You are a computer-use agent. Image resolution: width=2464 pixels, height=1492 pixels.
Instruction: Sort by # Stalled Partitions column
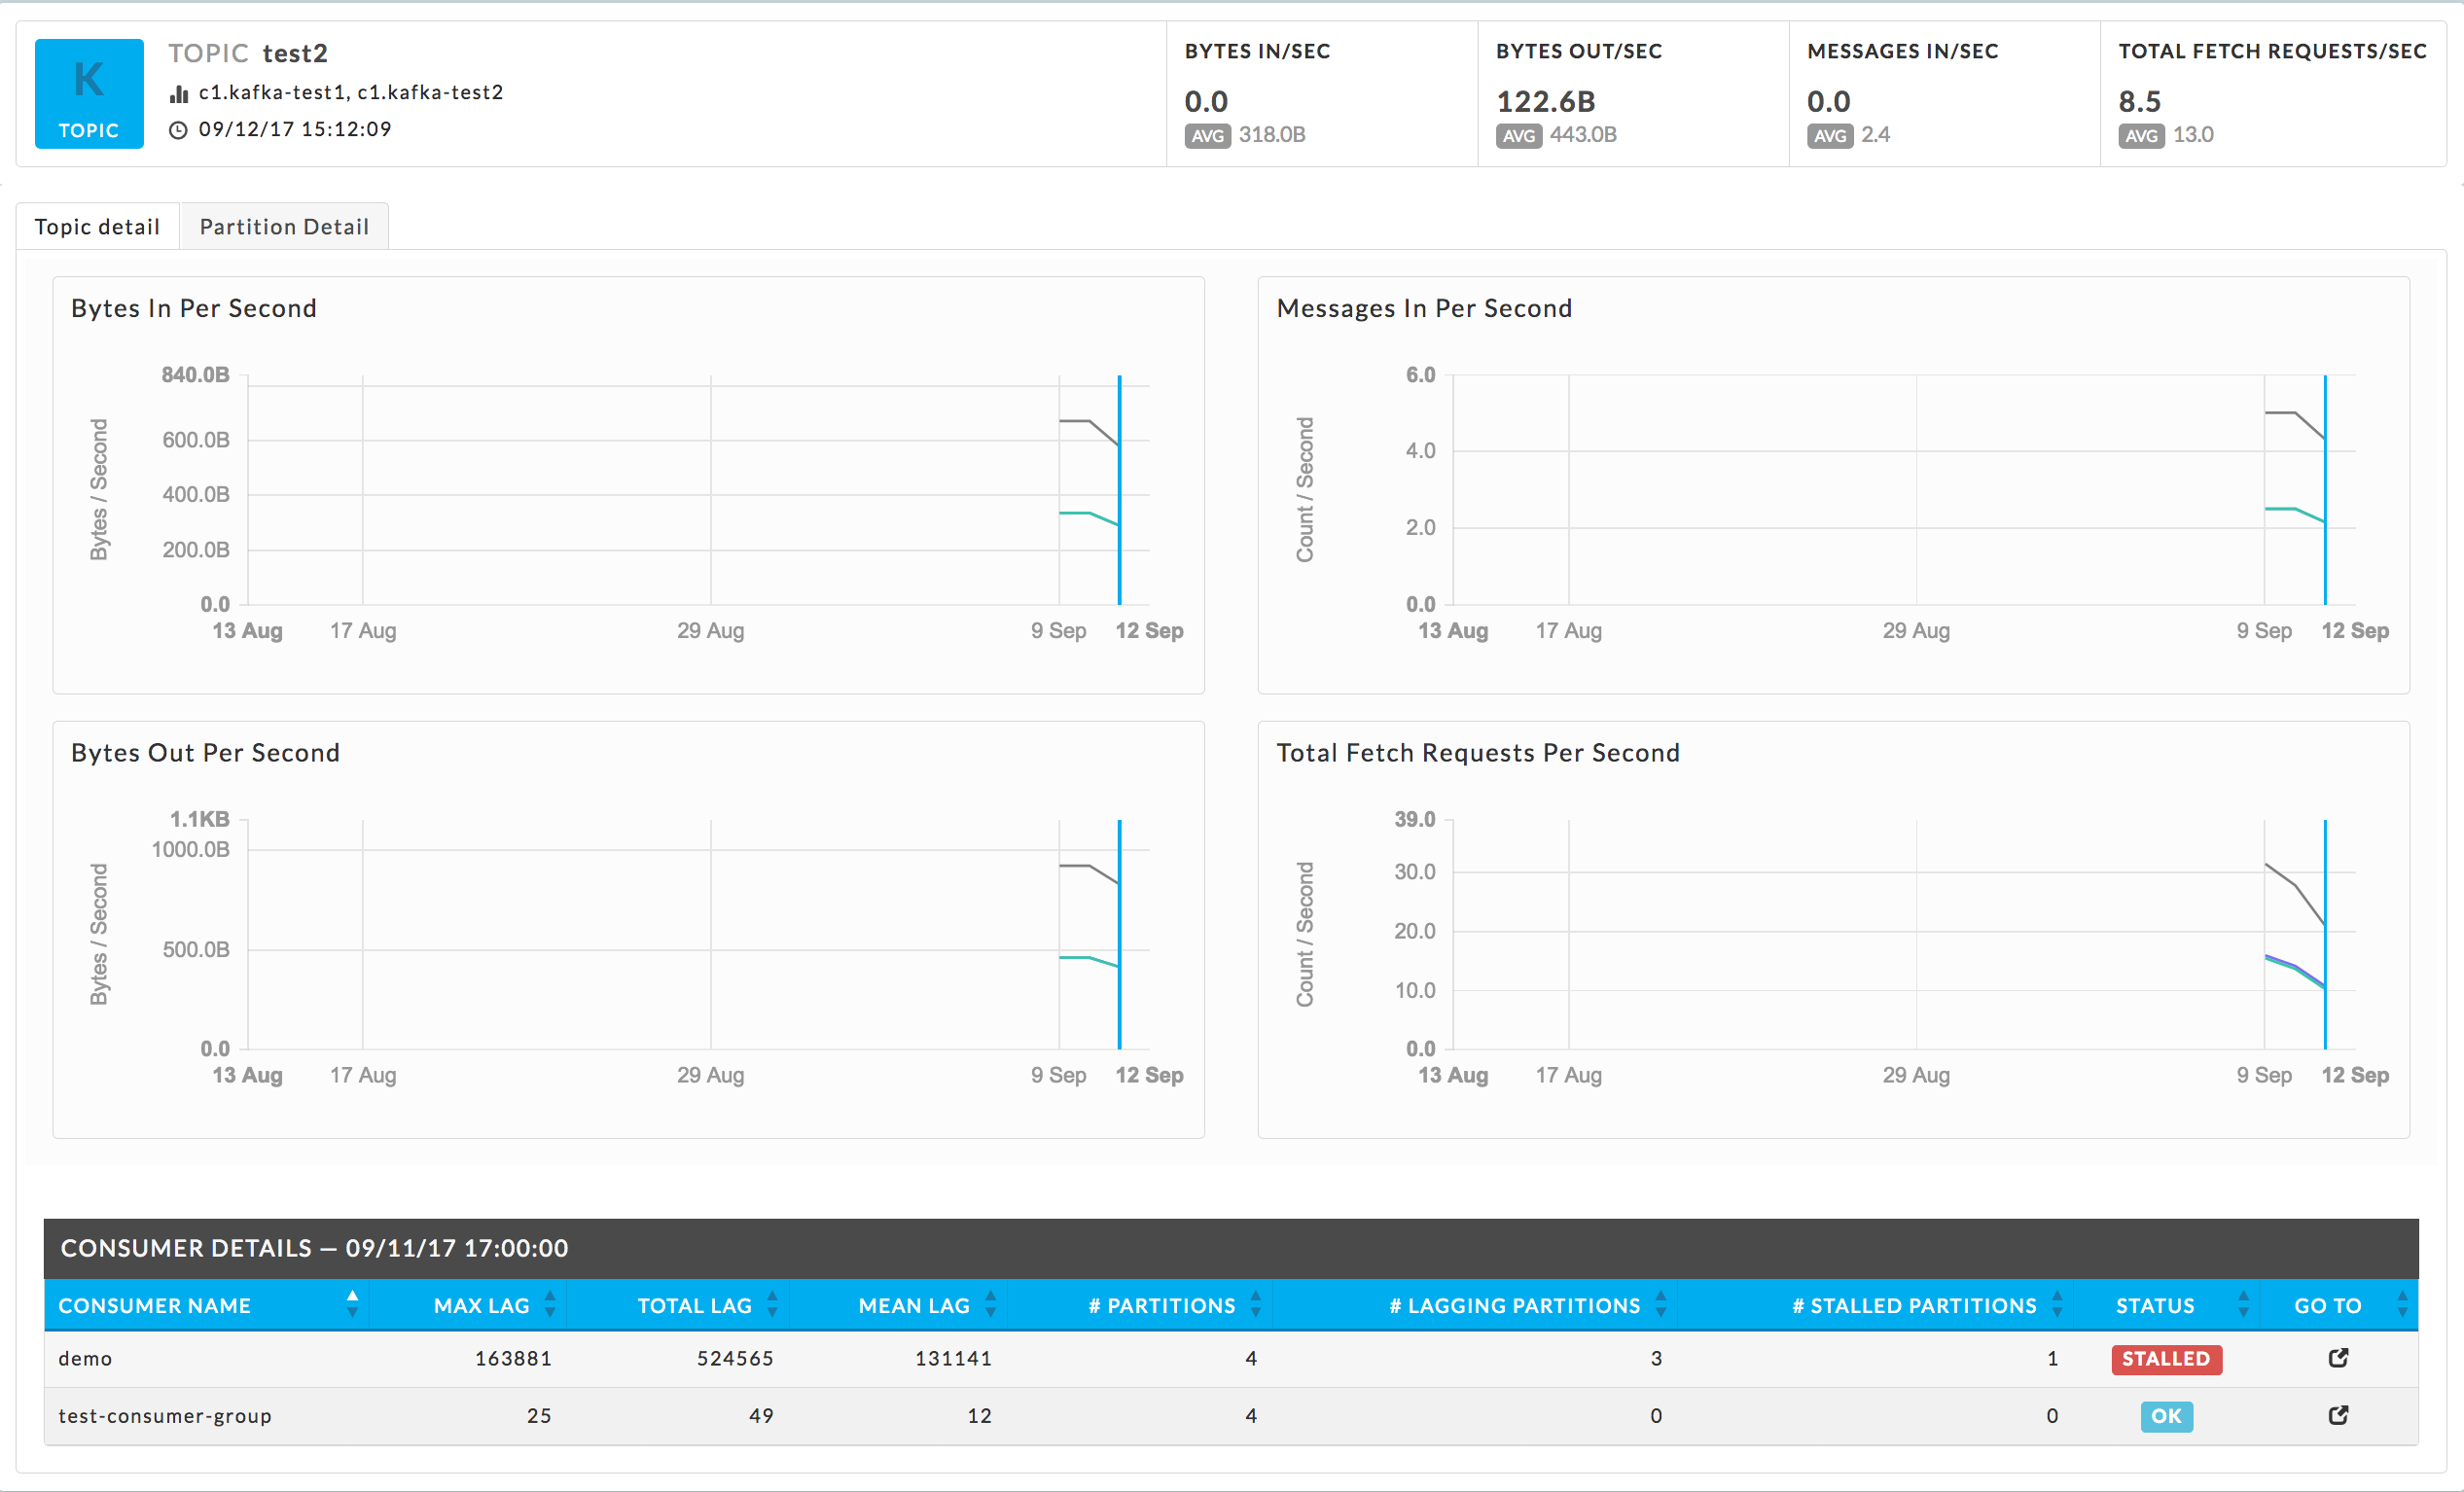[x=2057, y=1304]
